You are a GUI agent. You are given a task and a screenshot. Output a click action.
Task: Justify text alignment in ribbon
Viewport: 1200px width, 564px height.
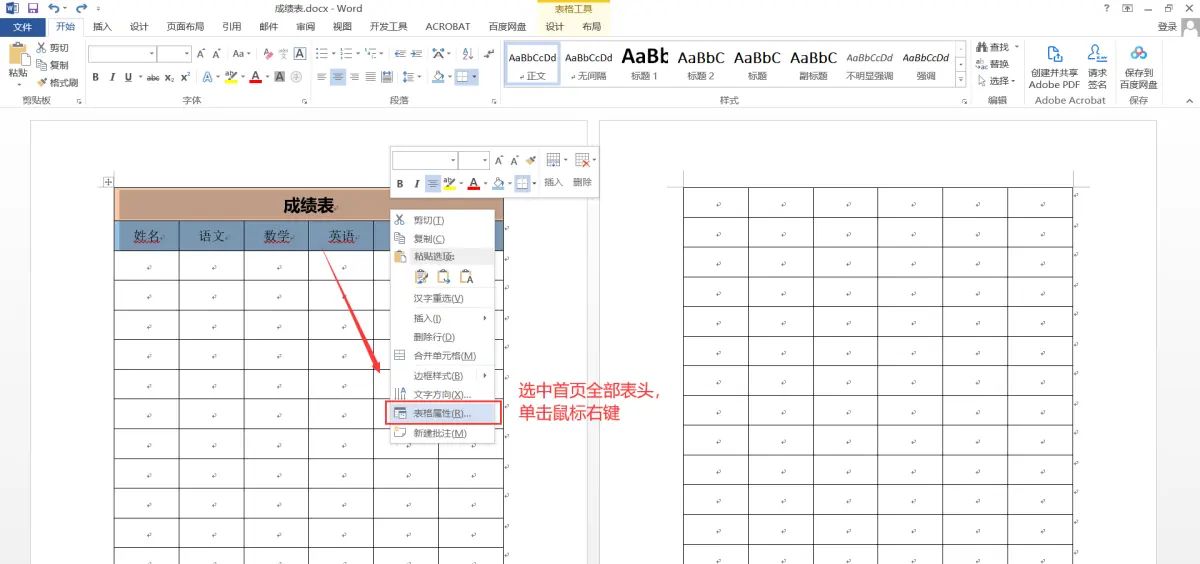coord(370,77)
